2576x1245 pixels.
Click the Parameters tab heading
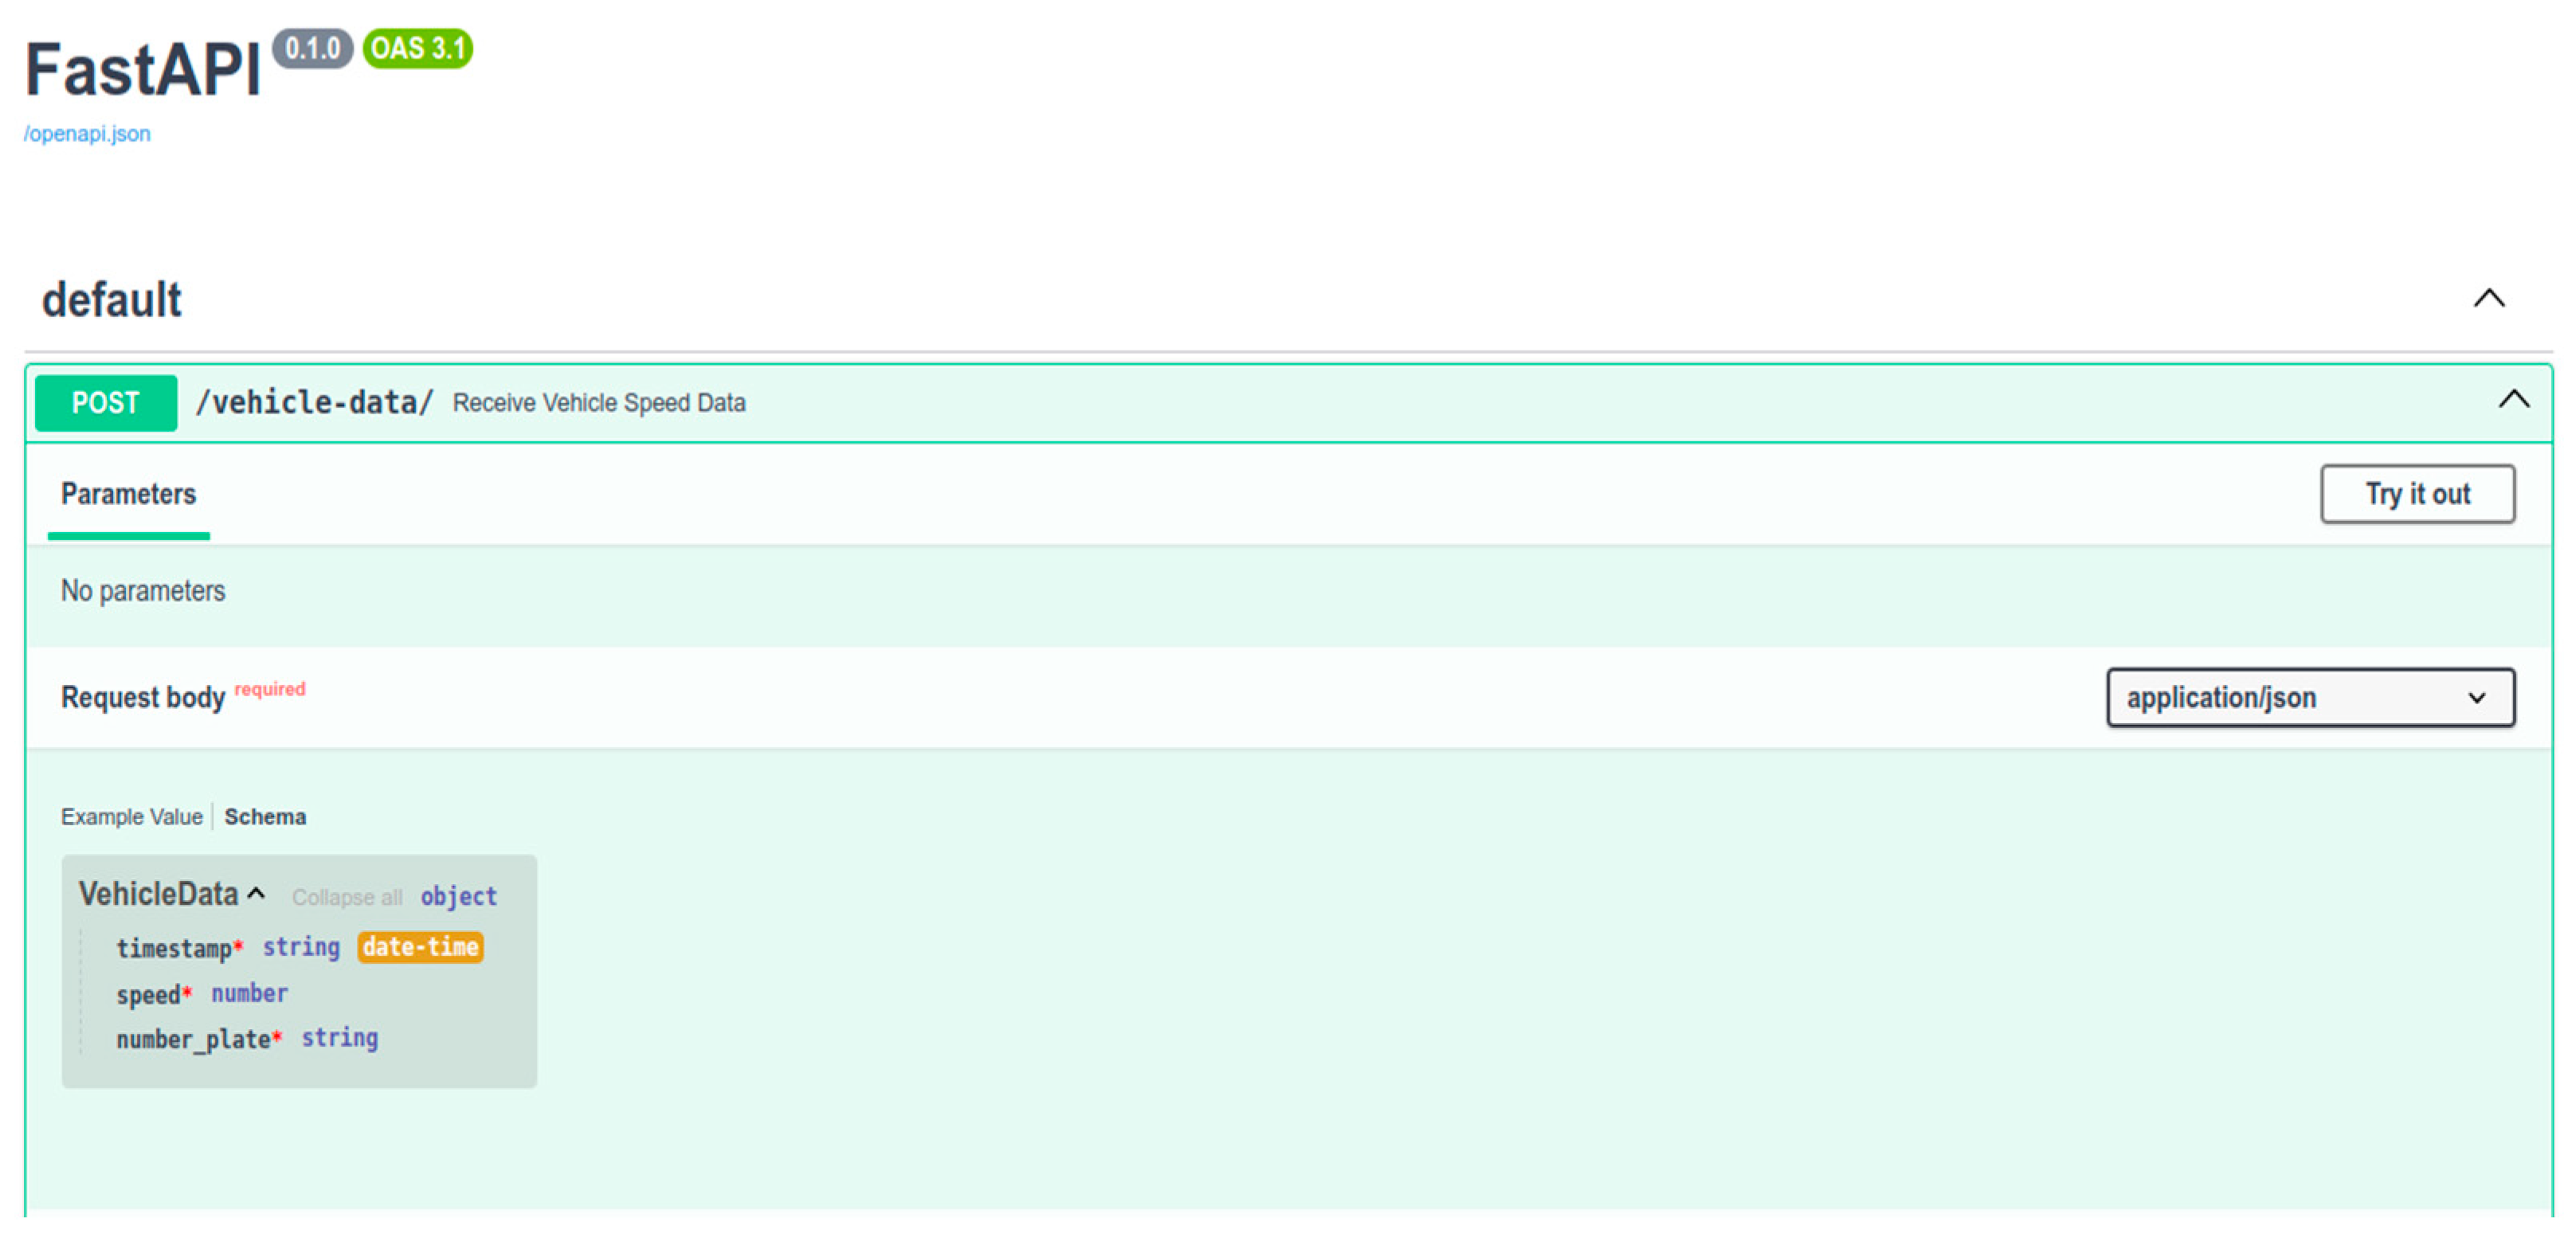[128, 493]
